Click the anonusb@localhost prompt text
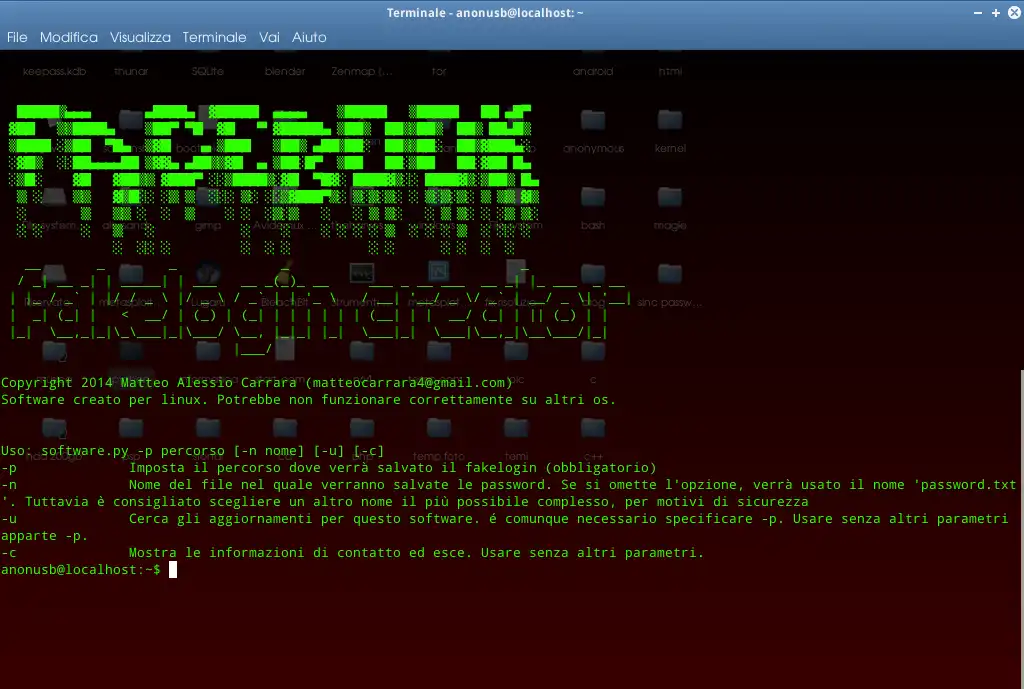 click(80, 569)
